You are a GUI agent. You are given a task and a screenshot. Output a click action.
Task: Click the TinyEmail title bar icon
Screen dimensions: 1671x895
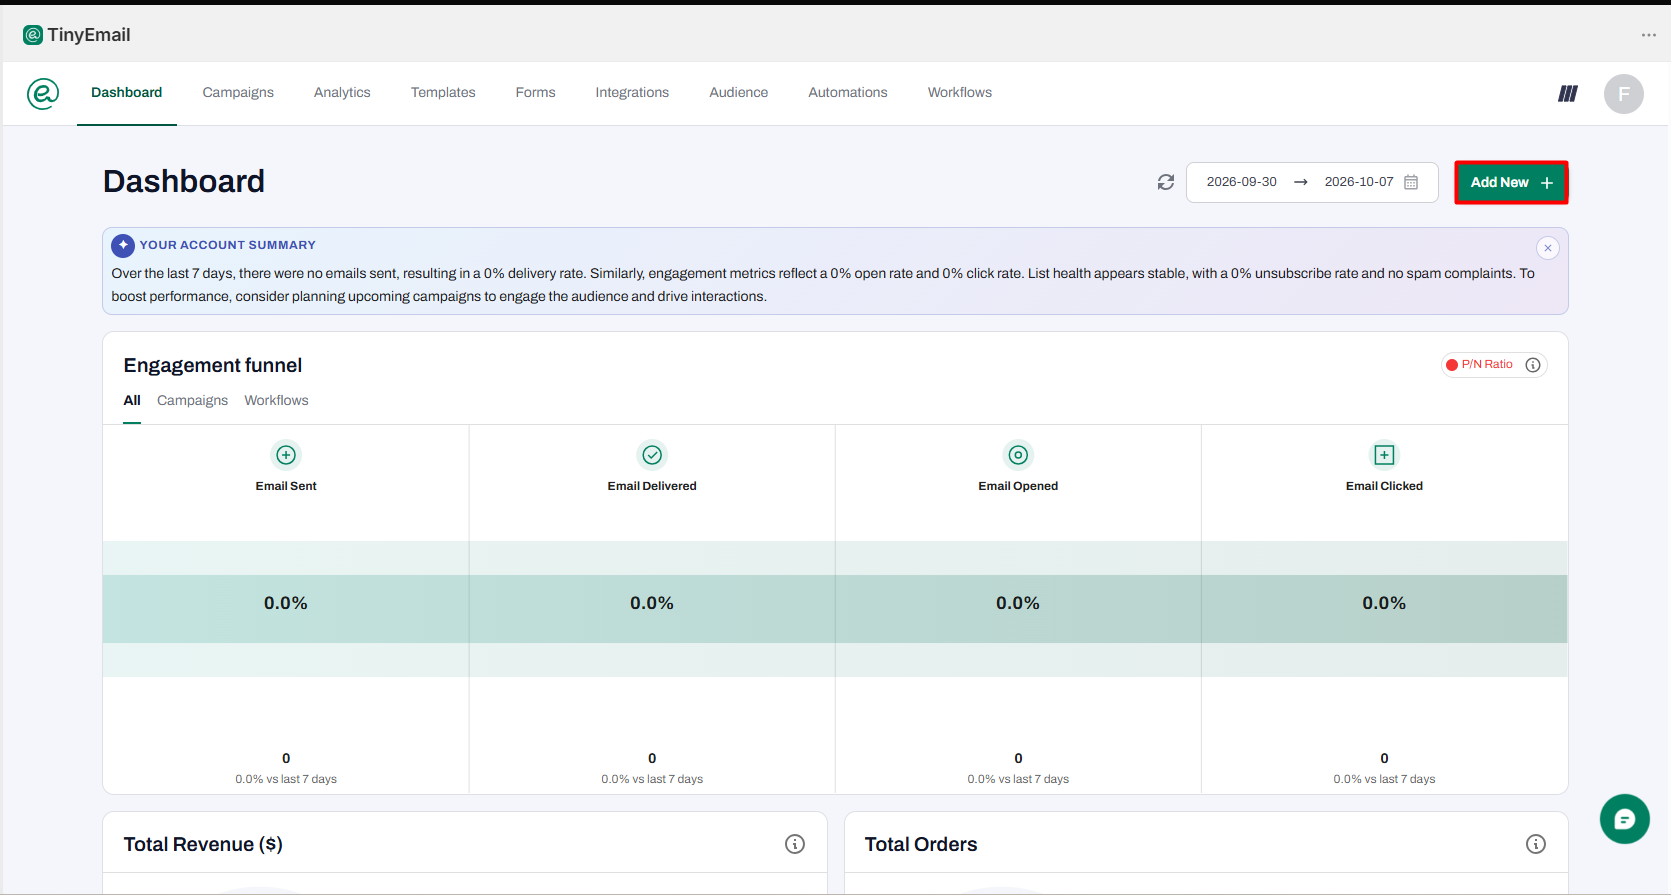(x=33, y=35)
